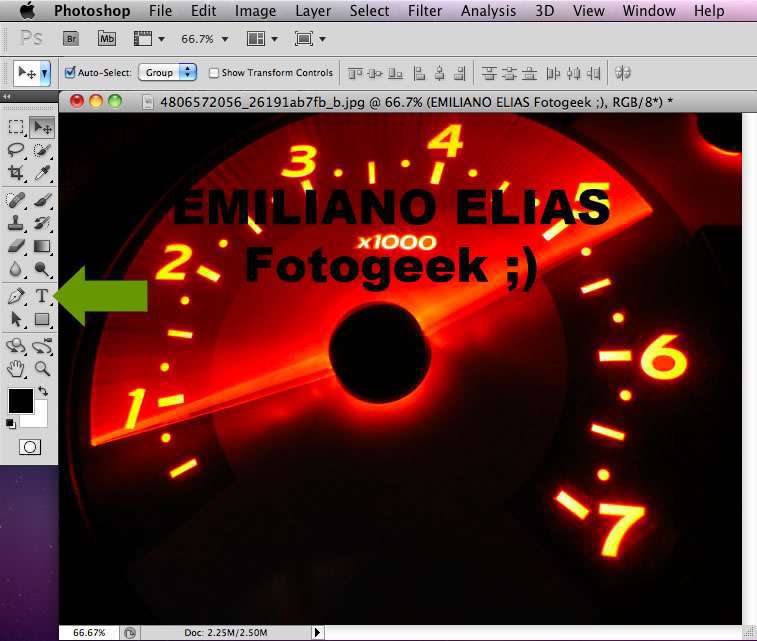
Task: Open the Filter menu
Action: pos(425,11)
